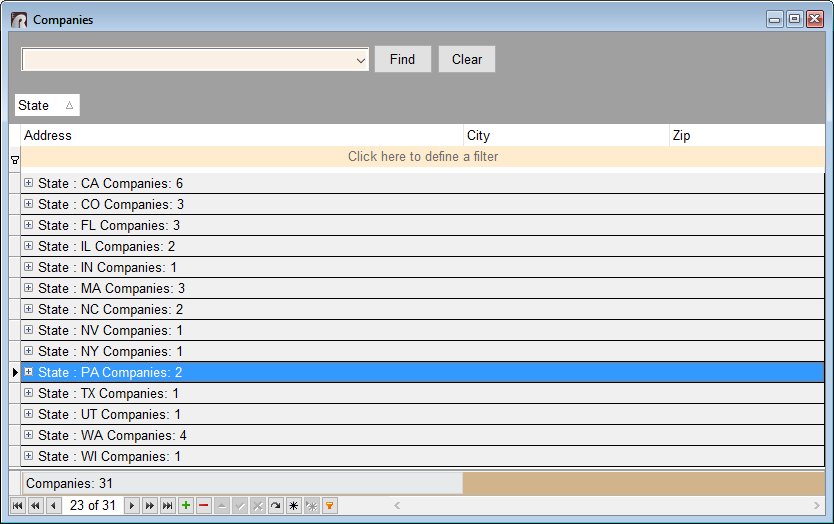
Task: Sort by the Address column header
Action: 240,135
